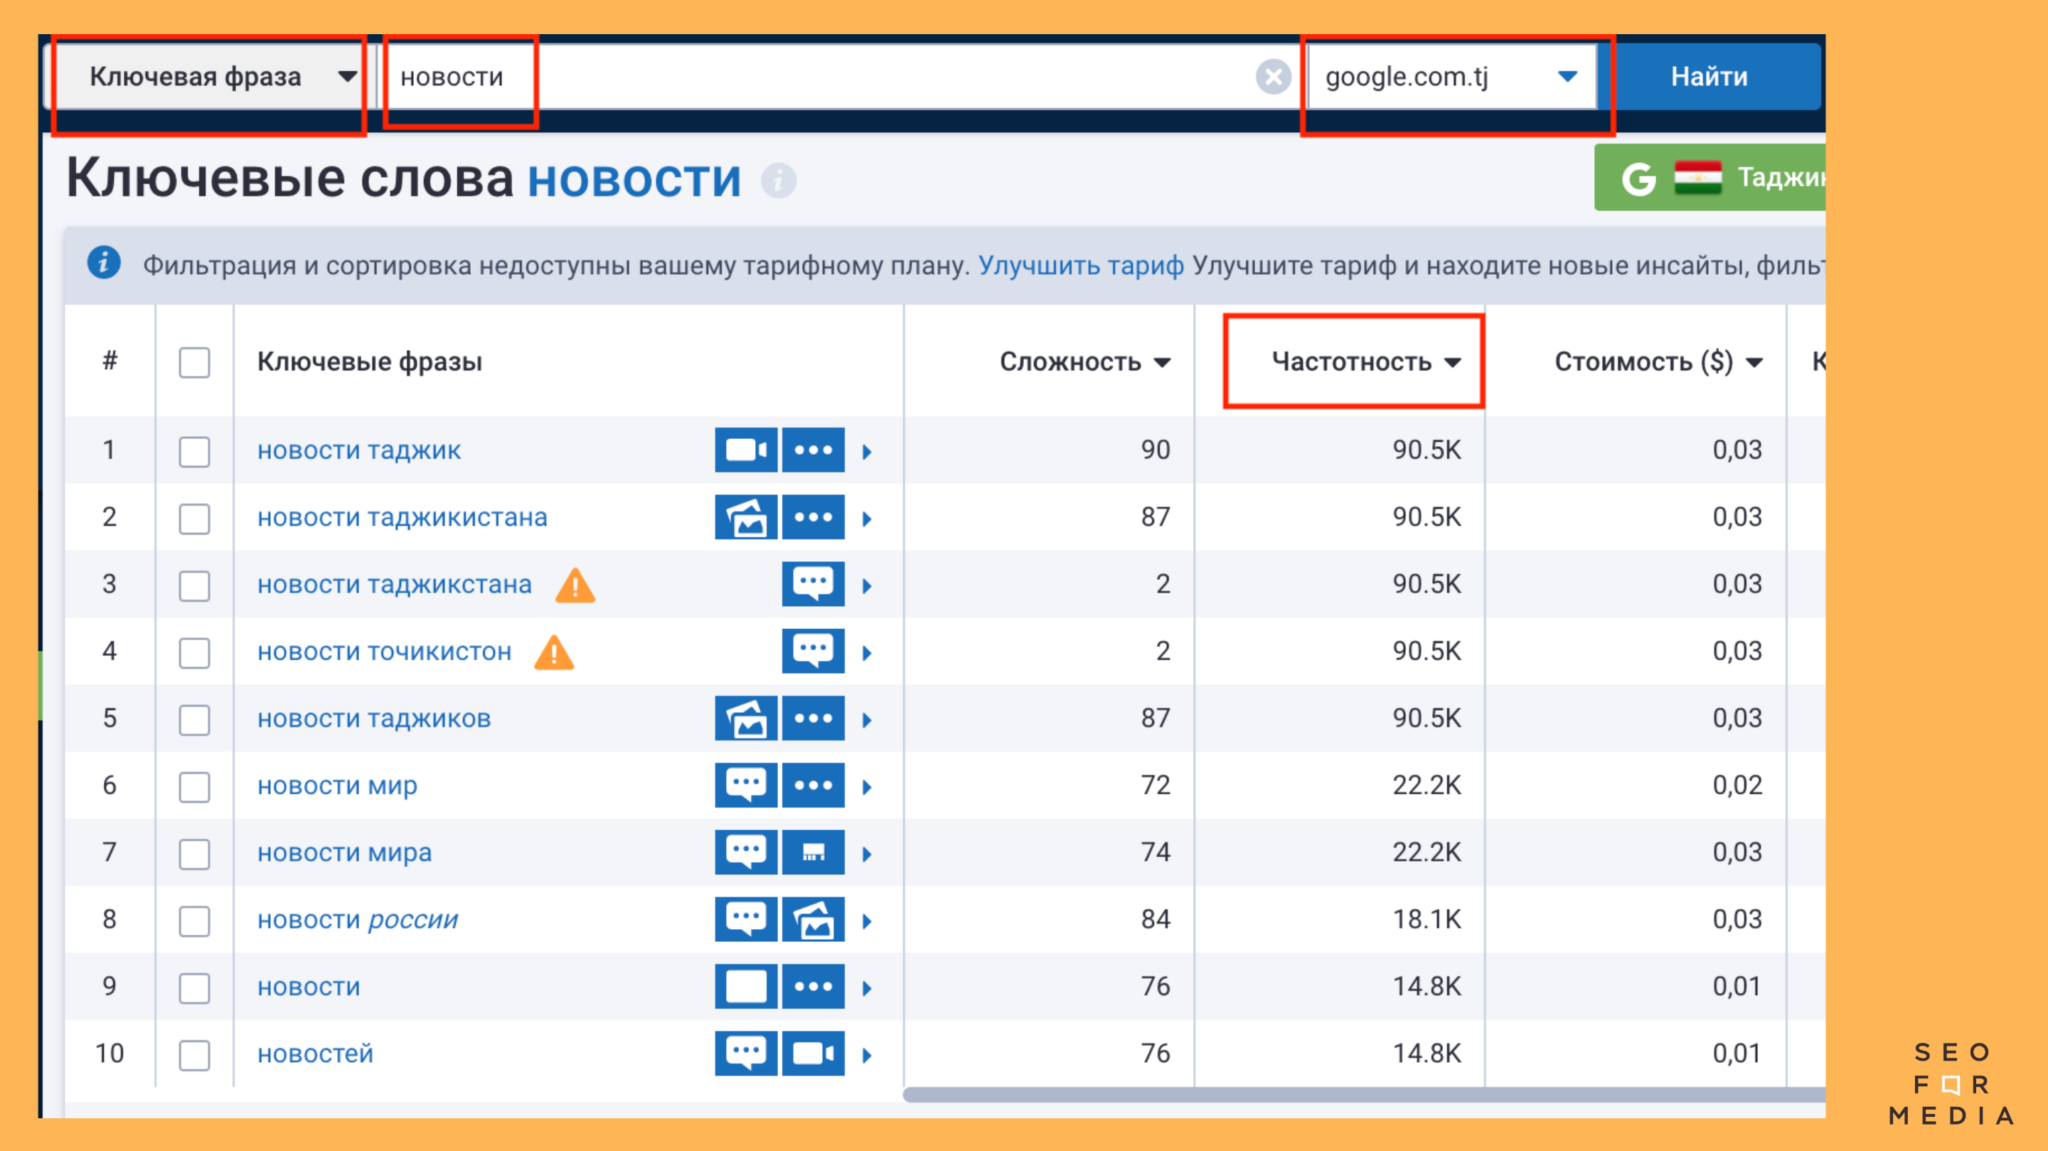The image size is (2048, 1151).
Task: Click the warning triangle next to 'новости точикистон'
Action: pyautogui.click(x=554, y=652)
